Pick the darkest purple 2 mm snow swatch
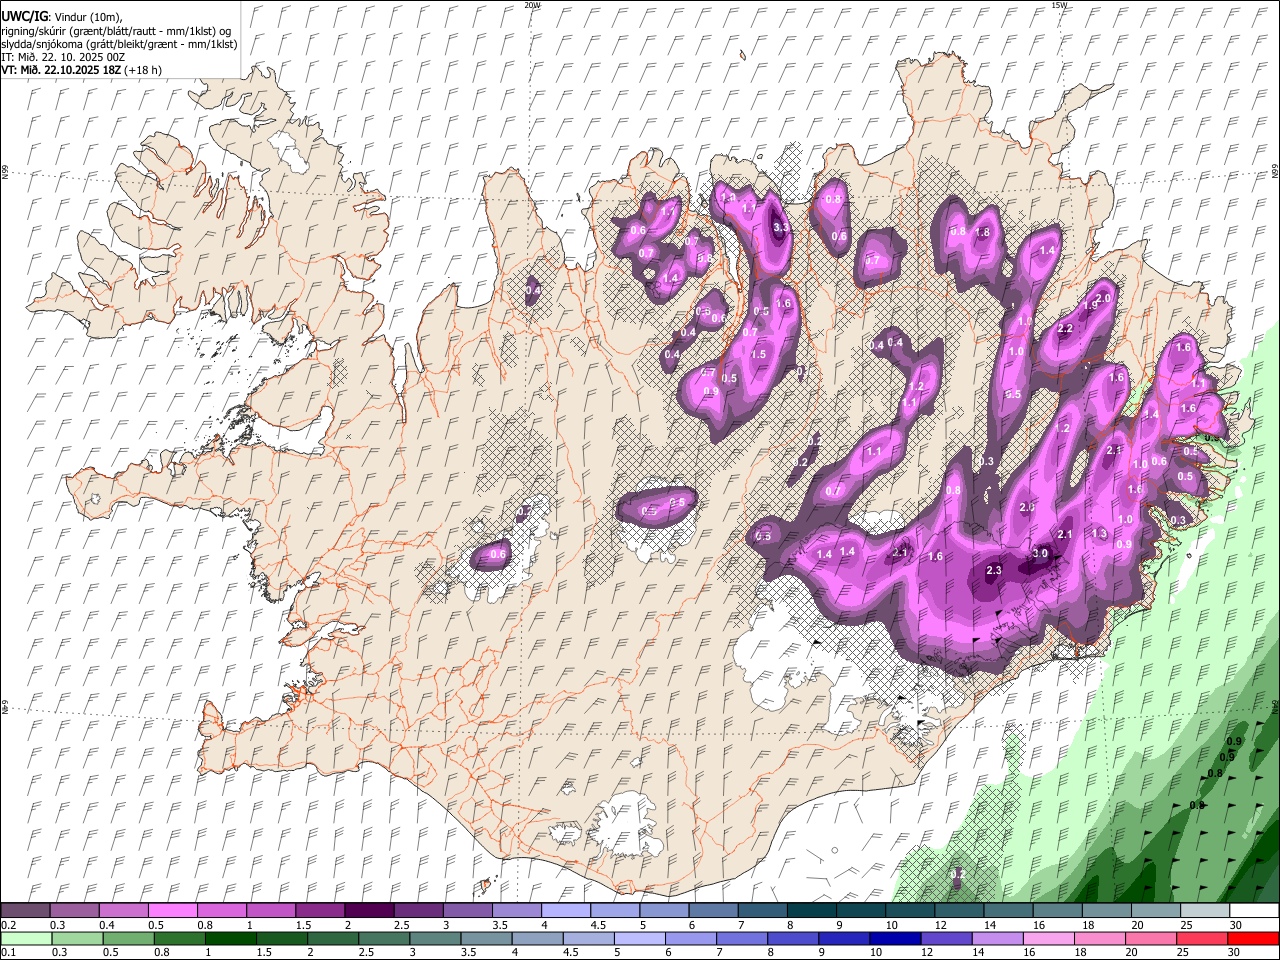Screen dimensions: 1280x960 click(368, 910)
